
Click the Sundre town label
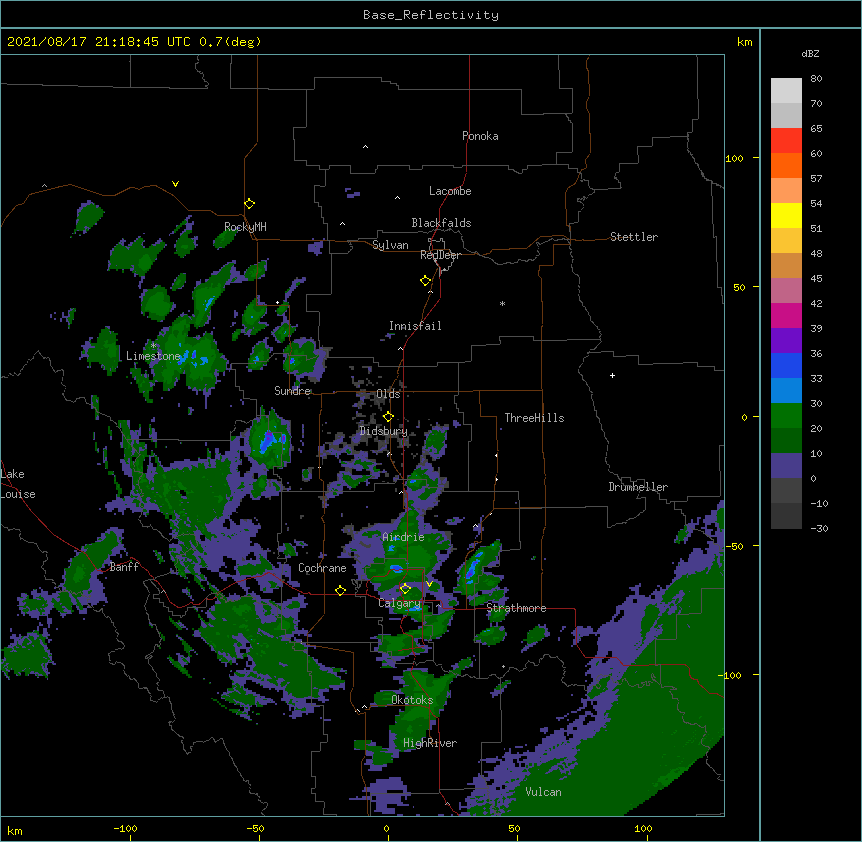(292, 391)
